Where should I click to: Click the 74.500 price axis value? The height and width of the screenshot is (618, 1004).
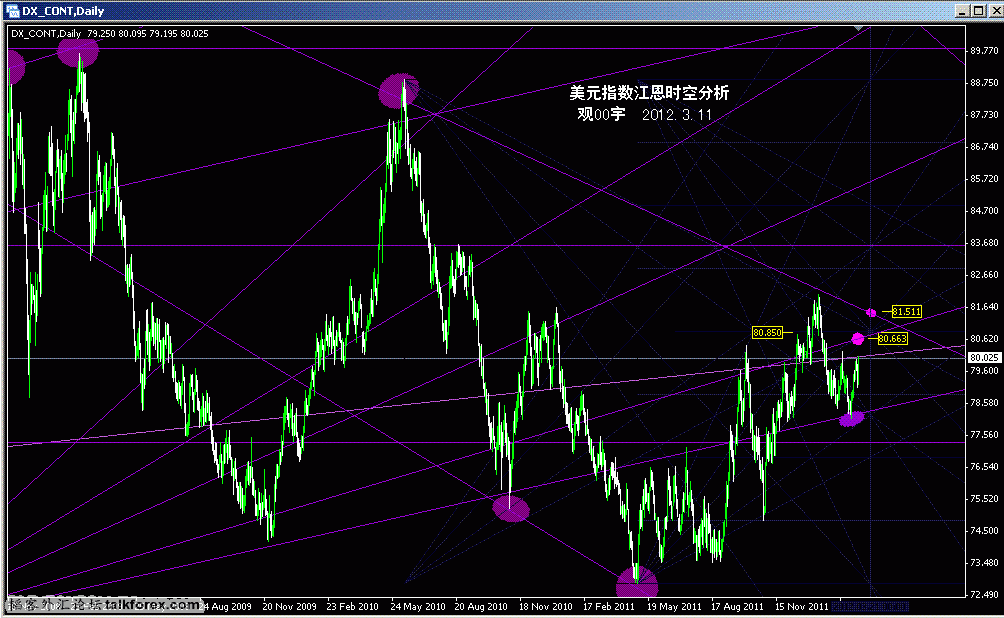[x=985, y=531]
